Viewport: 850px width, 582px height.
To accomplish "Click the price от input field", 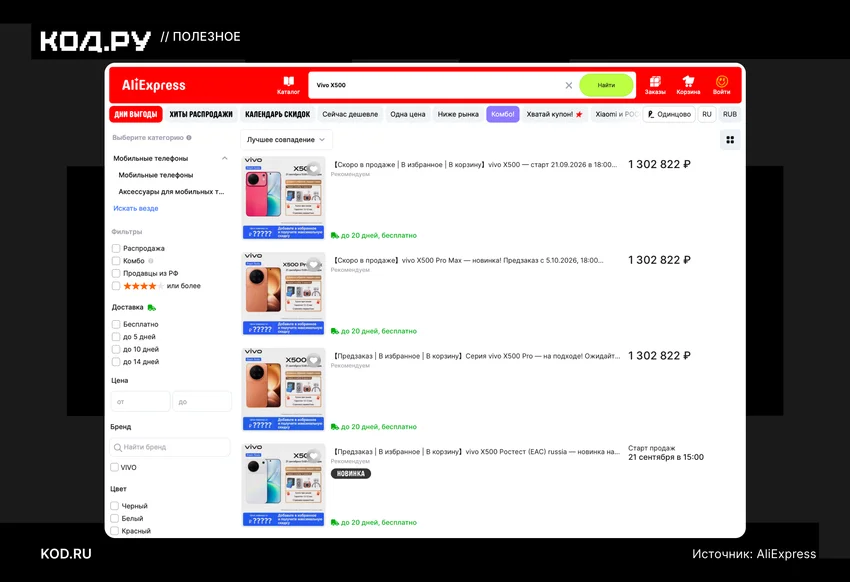I will [140, 402].
